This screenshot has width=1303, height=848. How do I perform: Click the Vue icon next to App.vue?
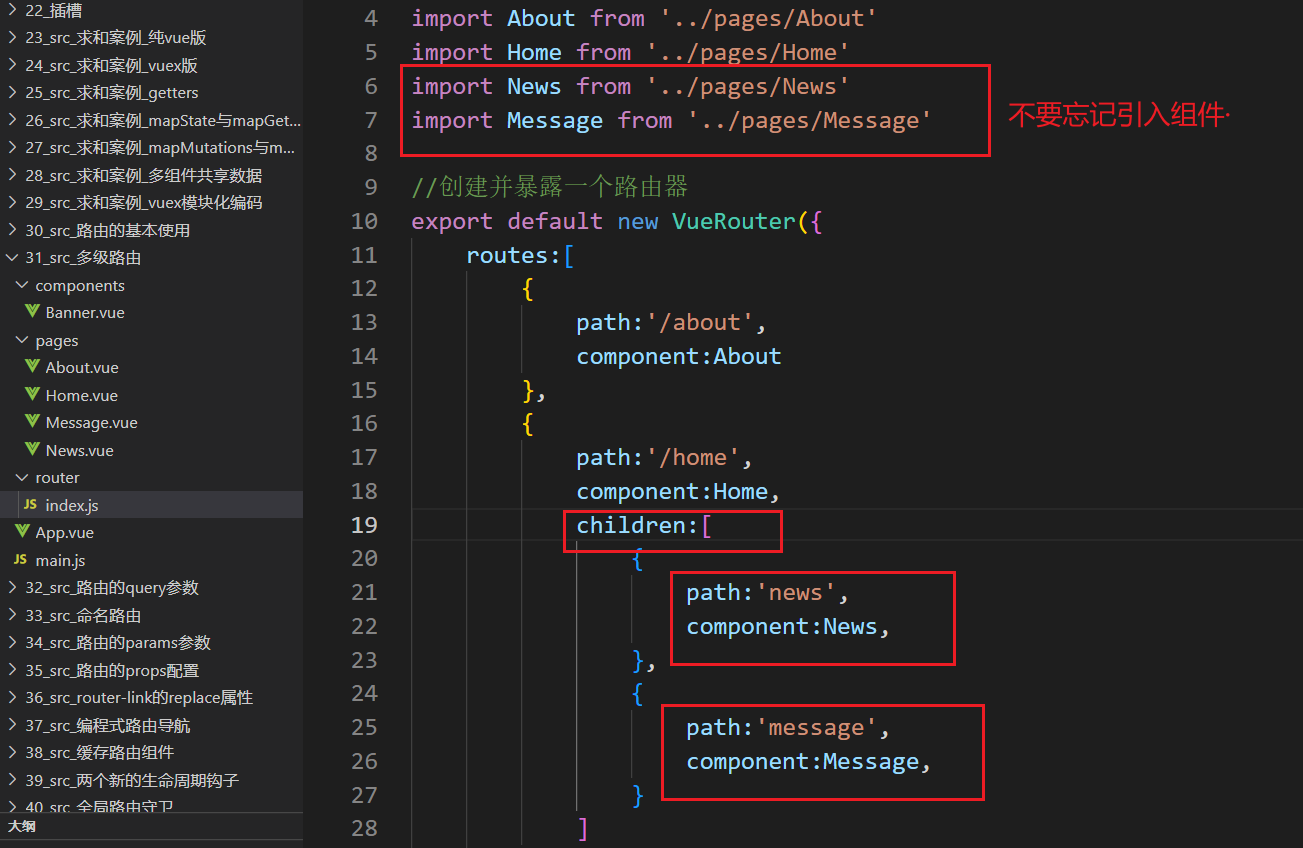tap(22, 532)
